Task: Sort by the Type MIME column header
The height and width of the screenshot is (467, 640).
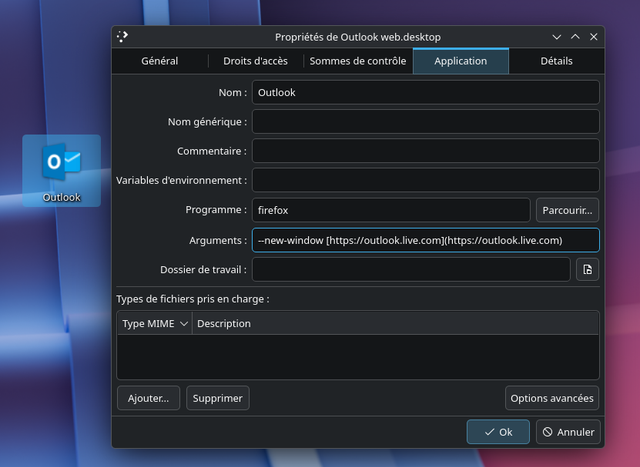Action: click(x=155, y=323)
